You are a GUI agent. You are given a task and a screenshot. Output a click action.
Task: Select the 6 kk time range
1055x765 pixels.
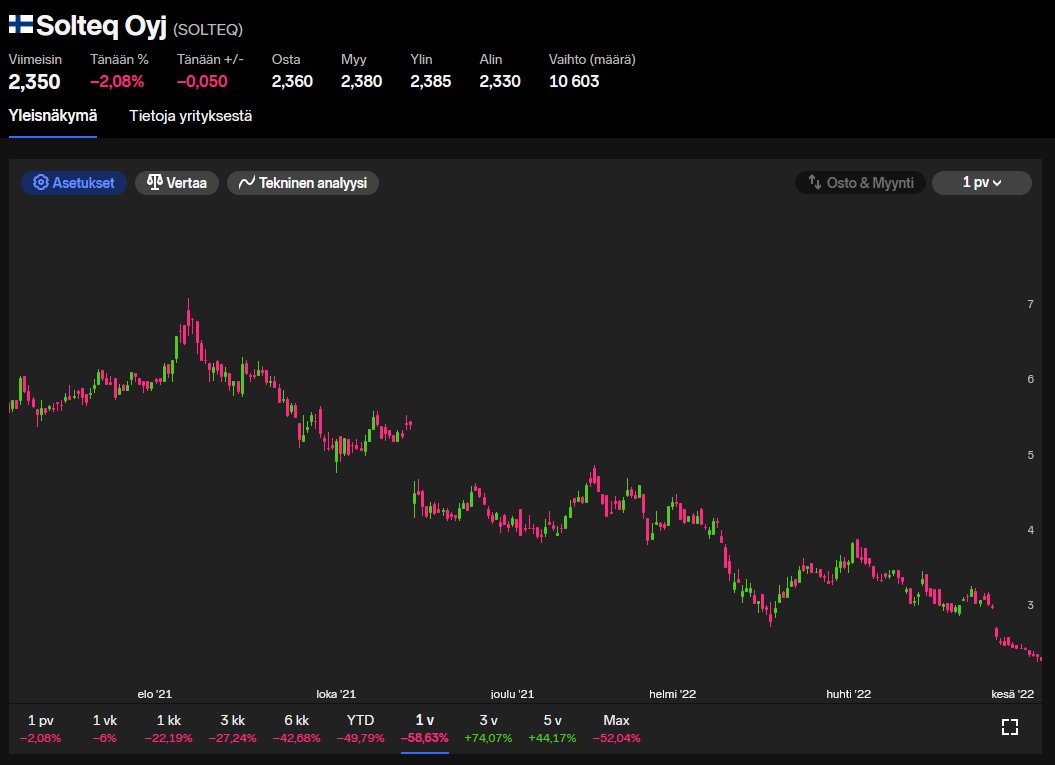297,729
